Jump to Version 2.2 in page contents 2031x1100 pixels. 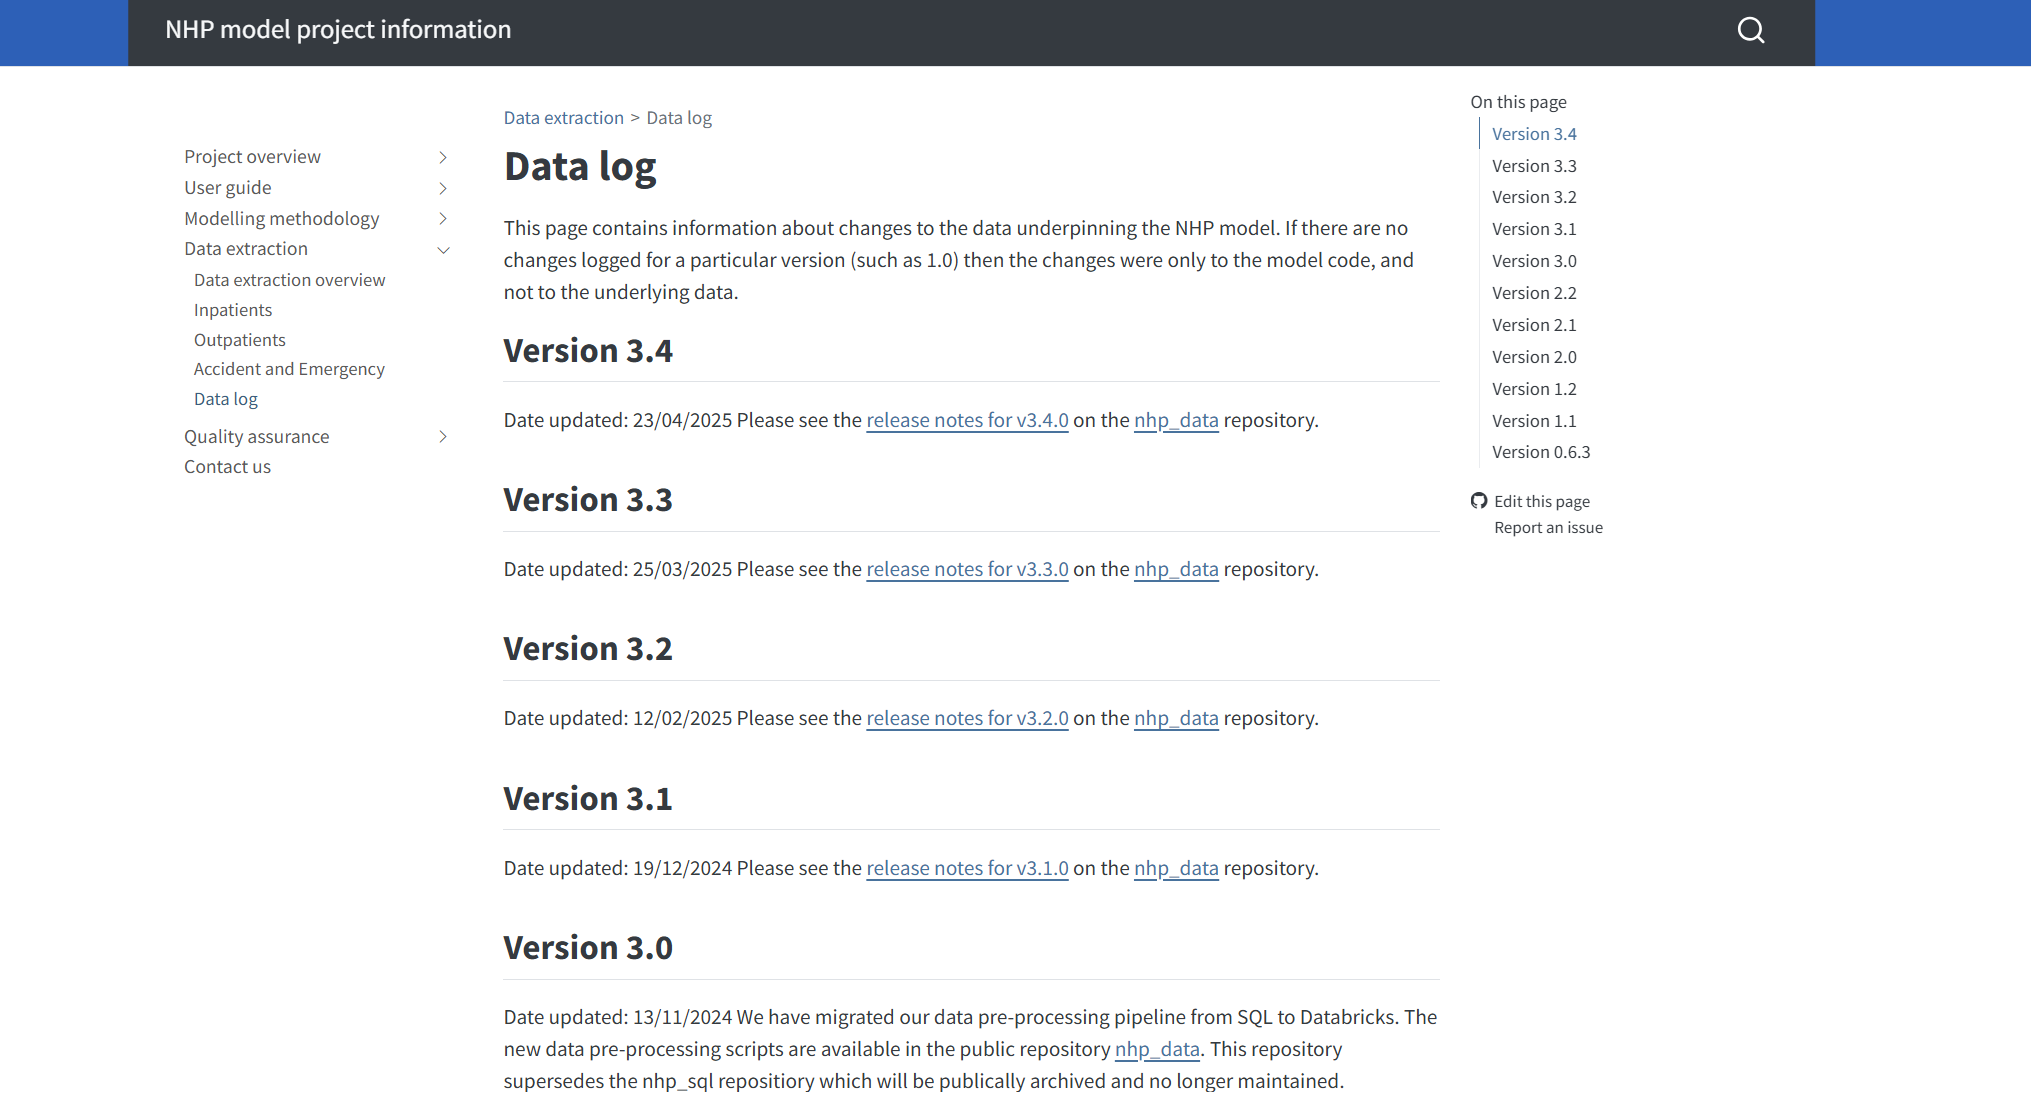click(1534, 293)
